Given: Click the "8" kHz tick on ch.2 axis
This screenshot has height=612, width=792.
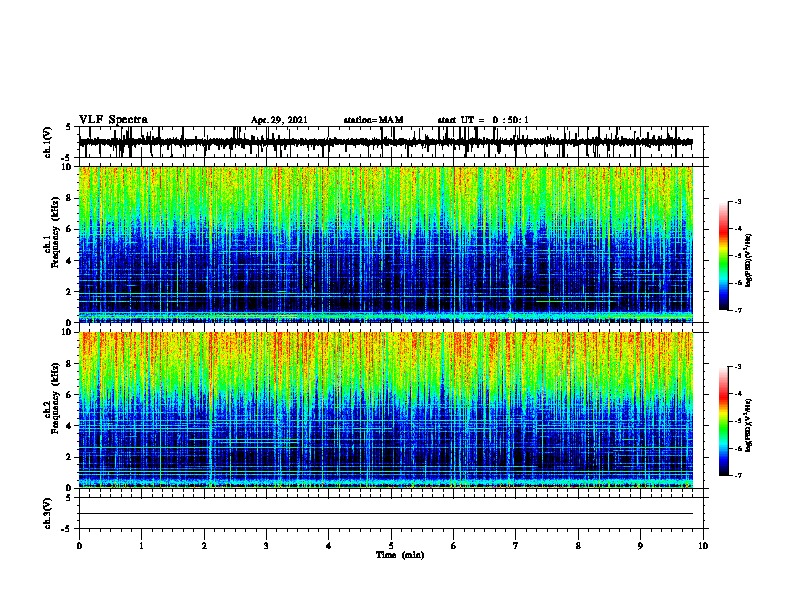Looking at the screenshot, I should click(70, 364).
